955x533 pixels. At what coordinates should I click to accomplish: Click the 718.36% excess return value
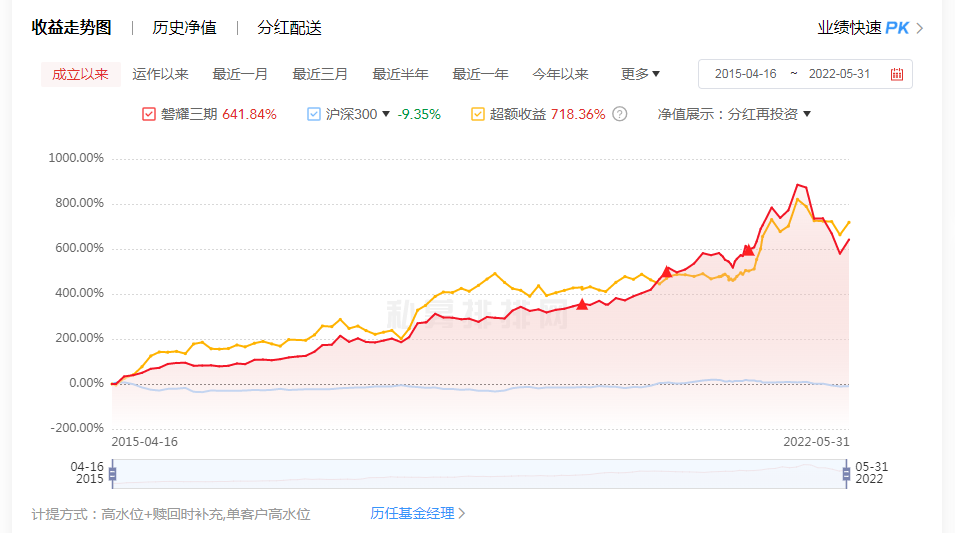pos(578,114)
